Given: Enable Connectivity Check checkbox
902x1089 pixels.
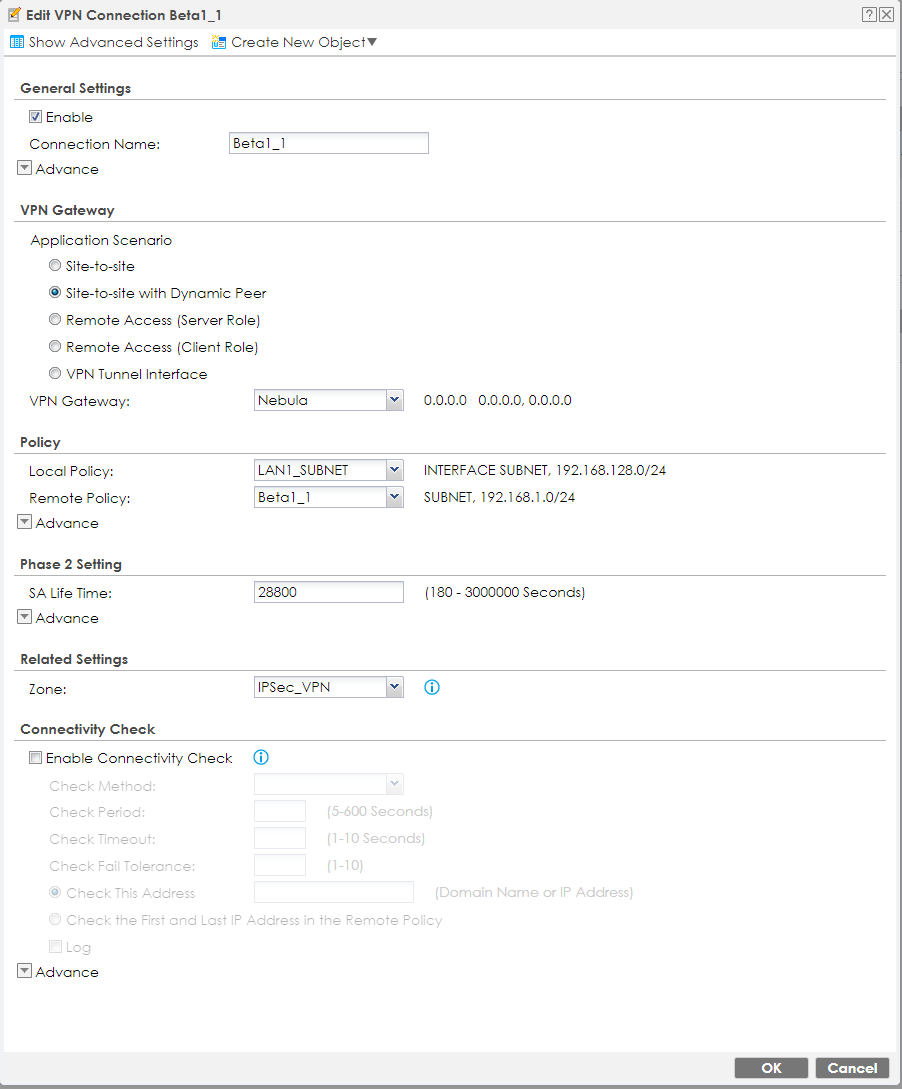Looking at the screenshot, I should 36,758.
